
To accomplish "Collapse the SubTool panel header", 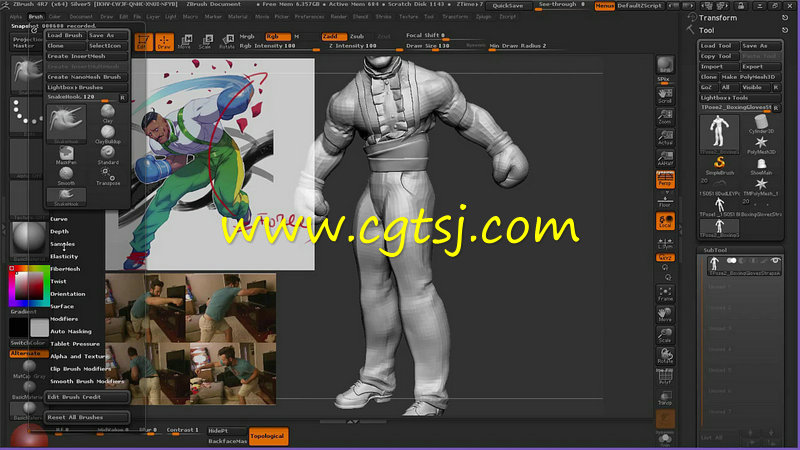I will tap(715, 250).
